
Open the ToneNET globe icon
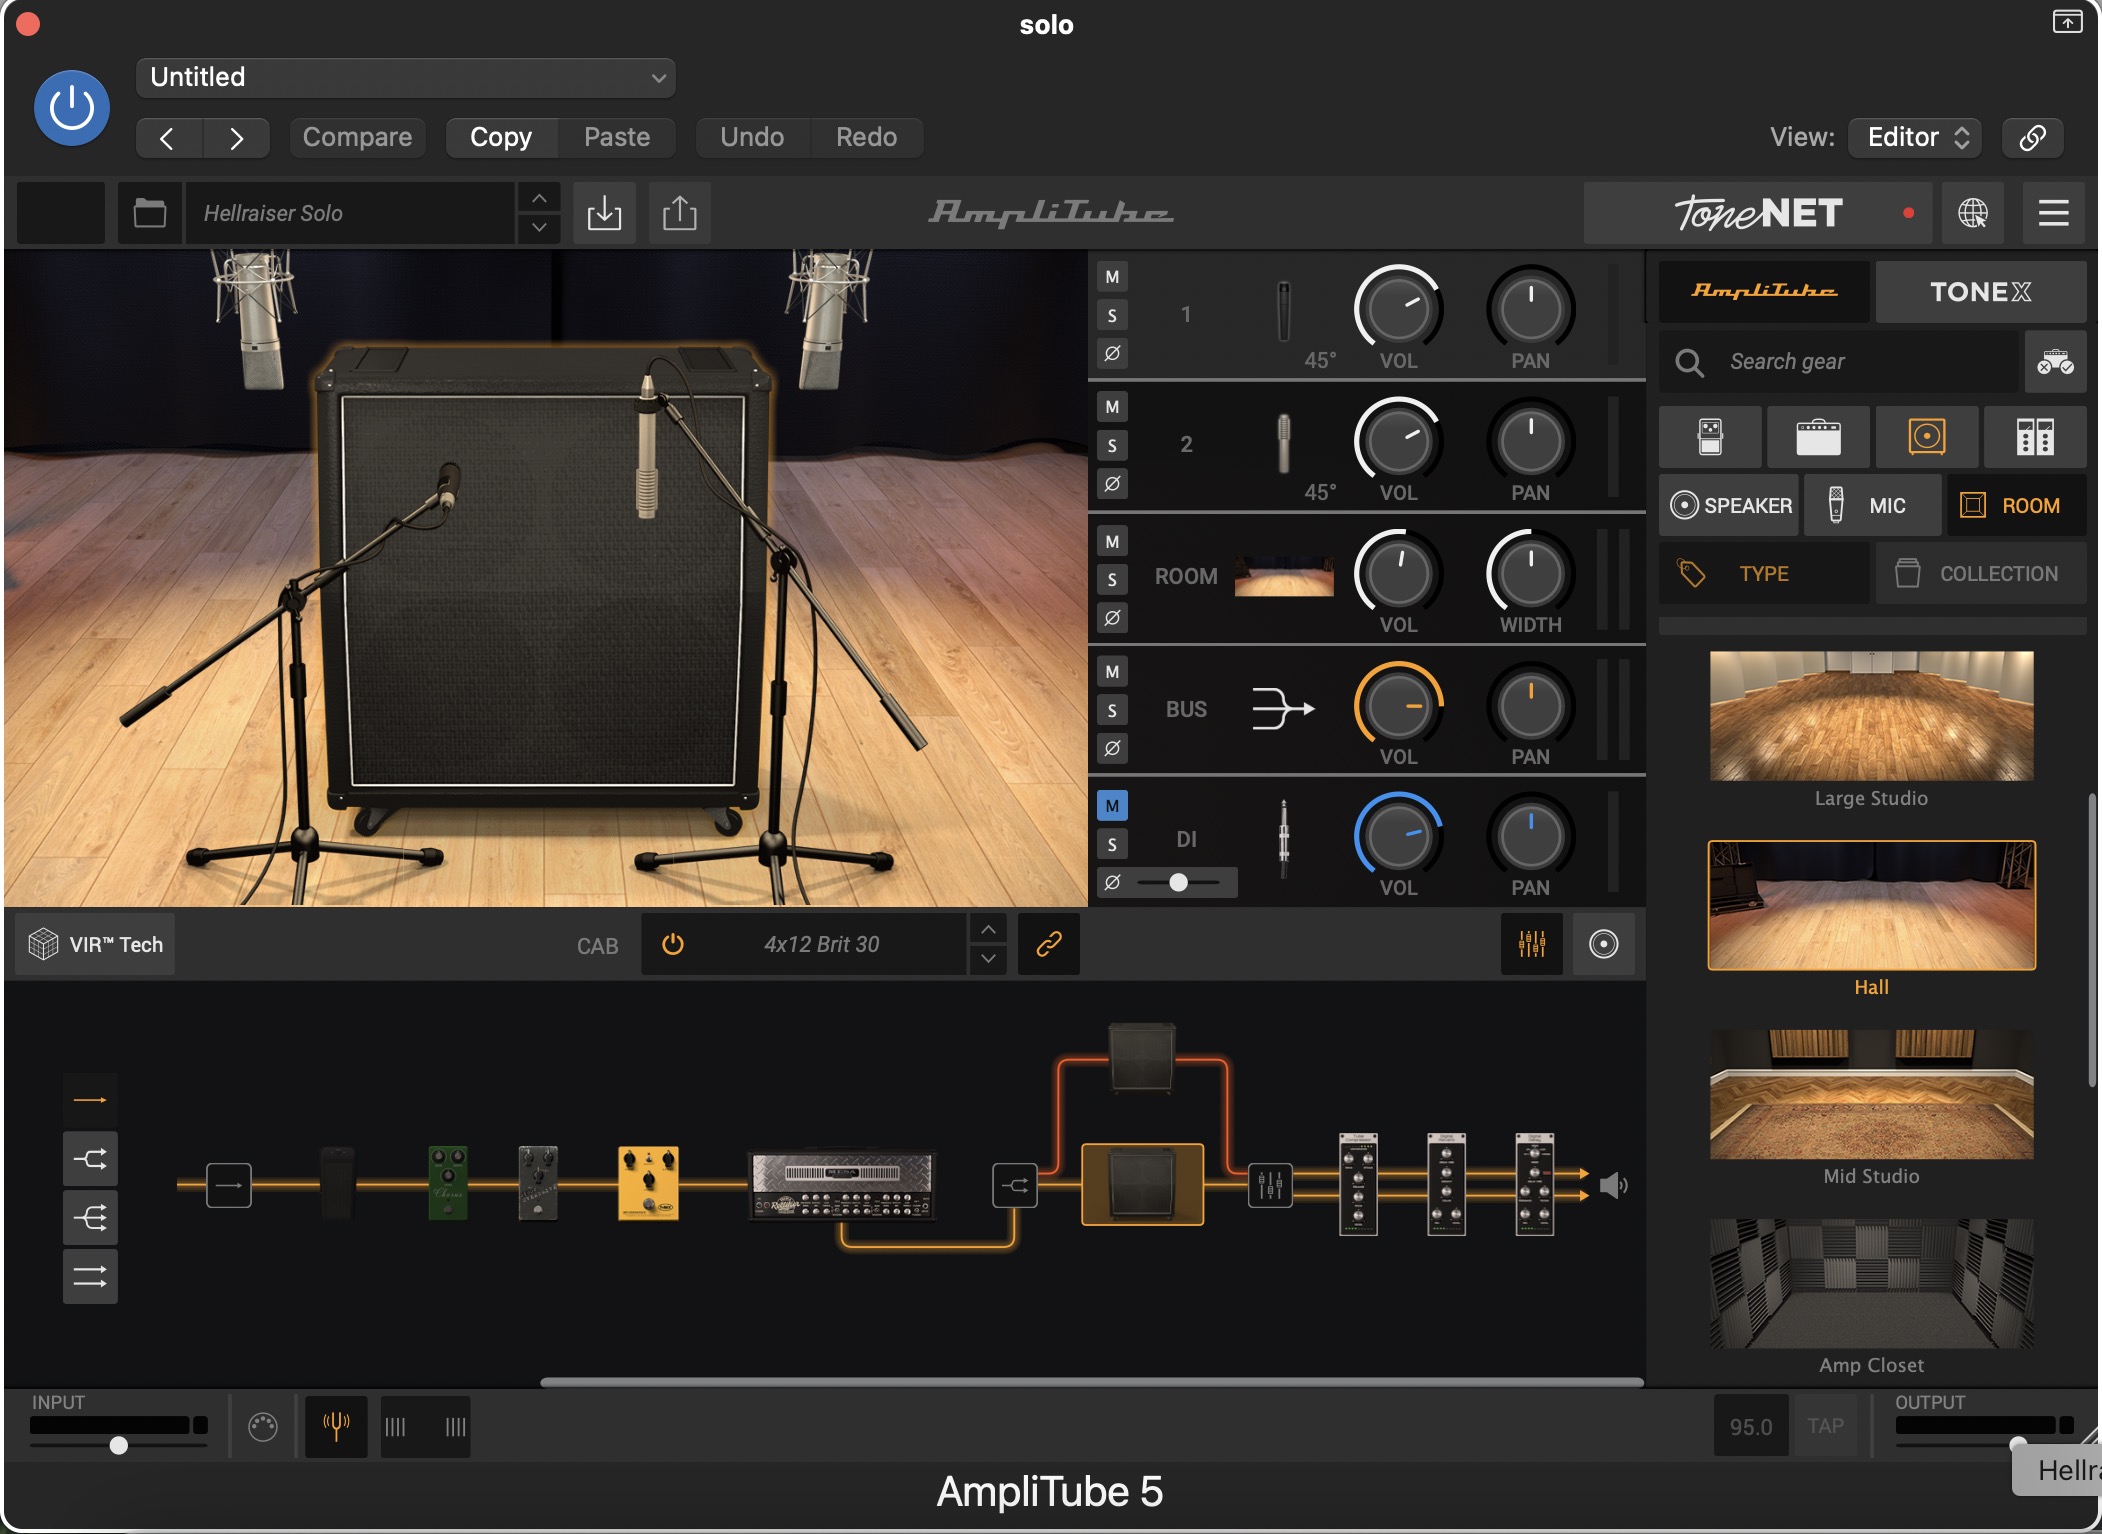click(1973, 213)
